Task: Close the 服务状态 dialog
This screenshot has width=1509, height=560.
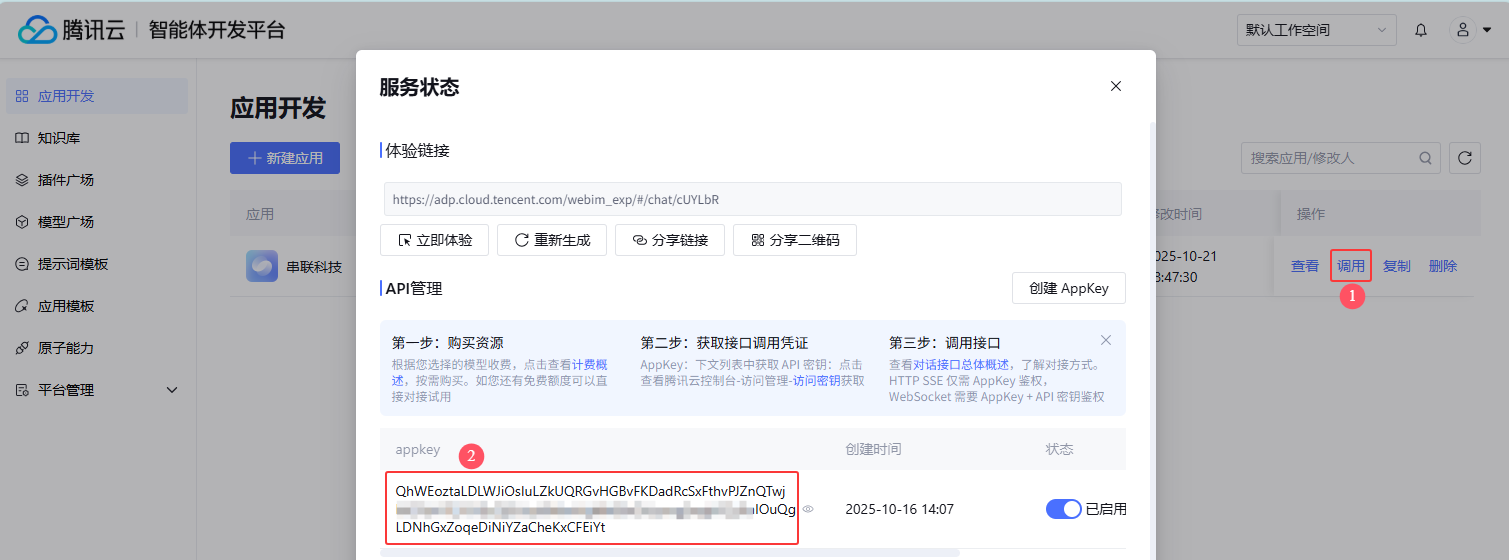Action: (1116, 87)
